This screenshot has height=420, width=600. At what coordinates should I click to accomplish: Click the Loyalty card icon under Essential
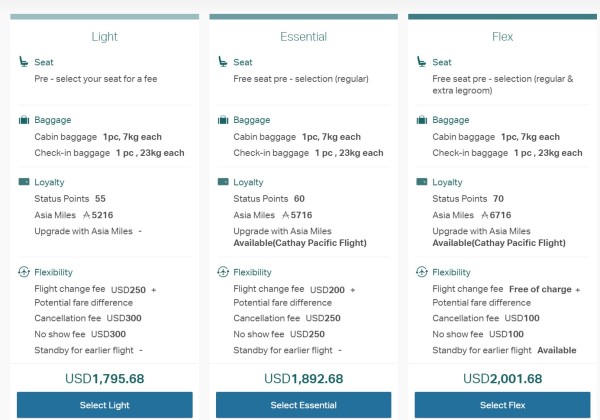[223, 182]
